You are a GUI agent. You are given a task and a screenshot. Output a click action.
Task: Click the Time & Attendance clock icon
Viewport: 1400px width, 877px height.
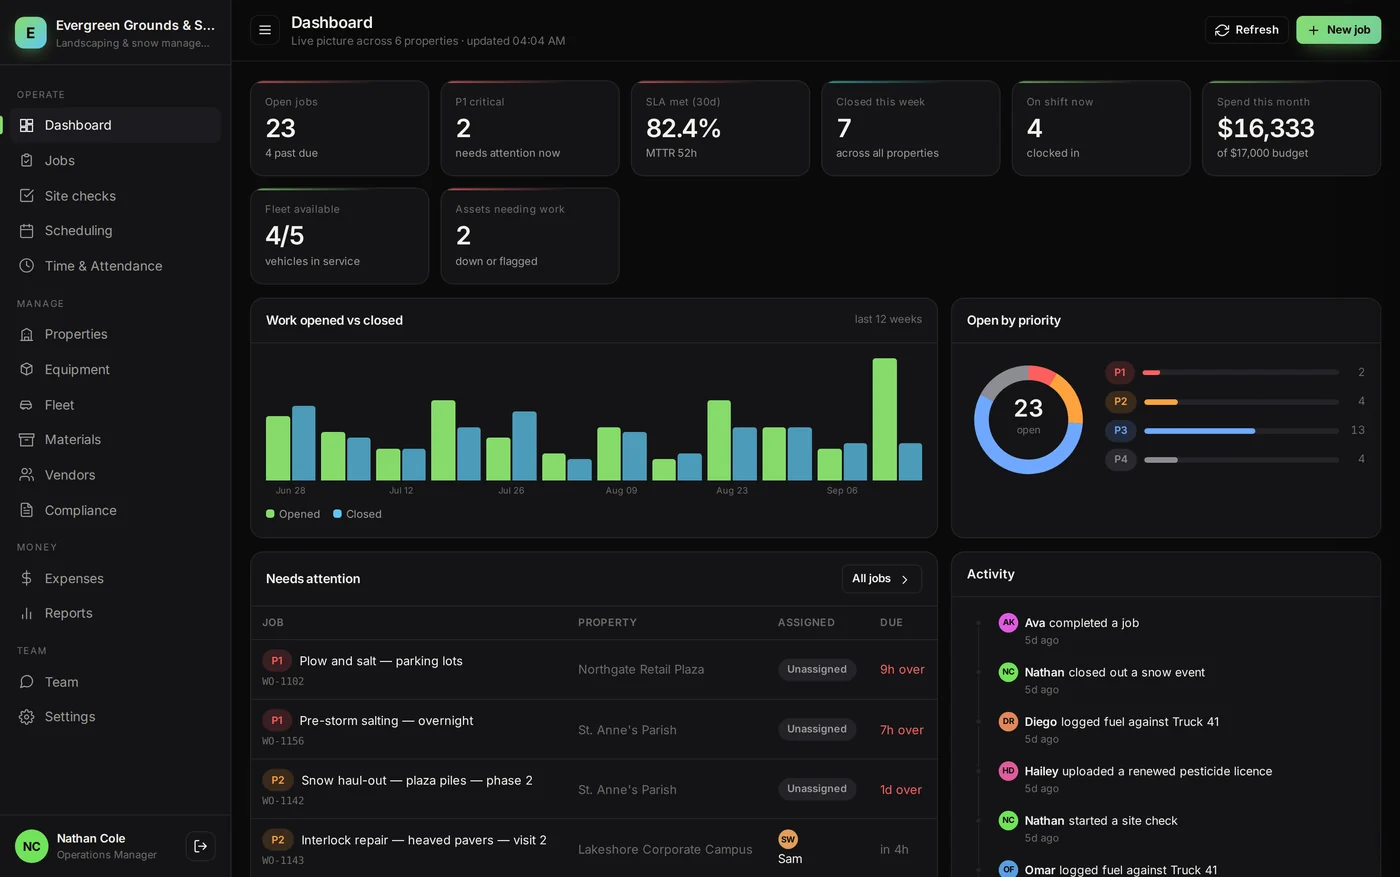[x=27, y=266]
